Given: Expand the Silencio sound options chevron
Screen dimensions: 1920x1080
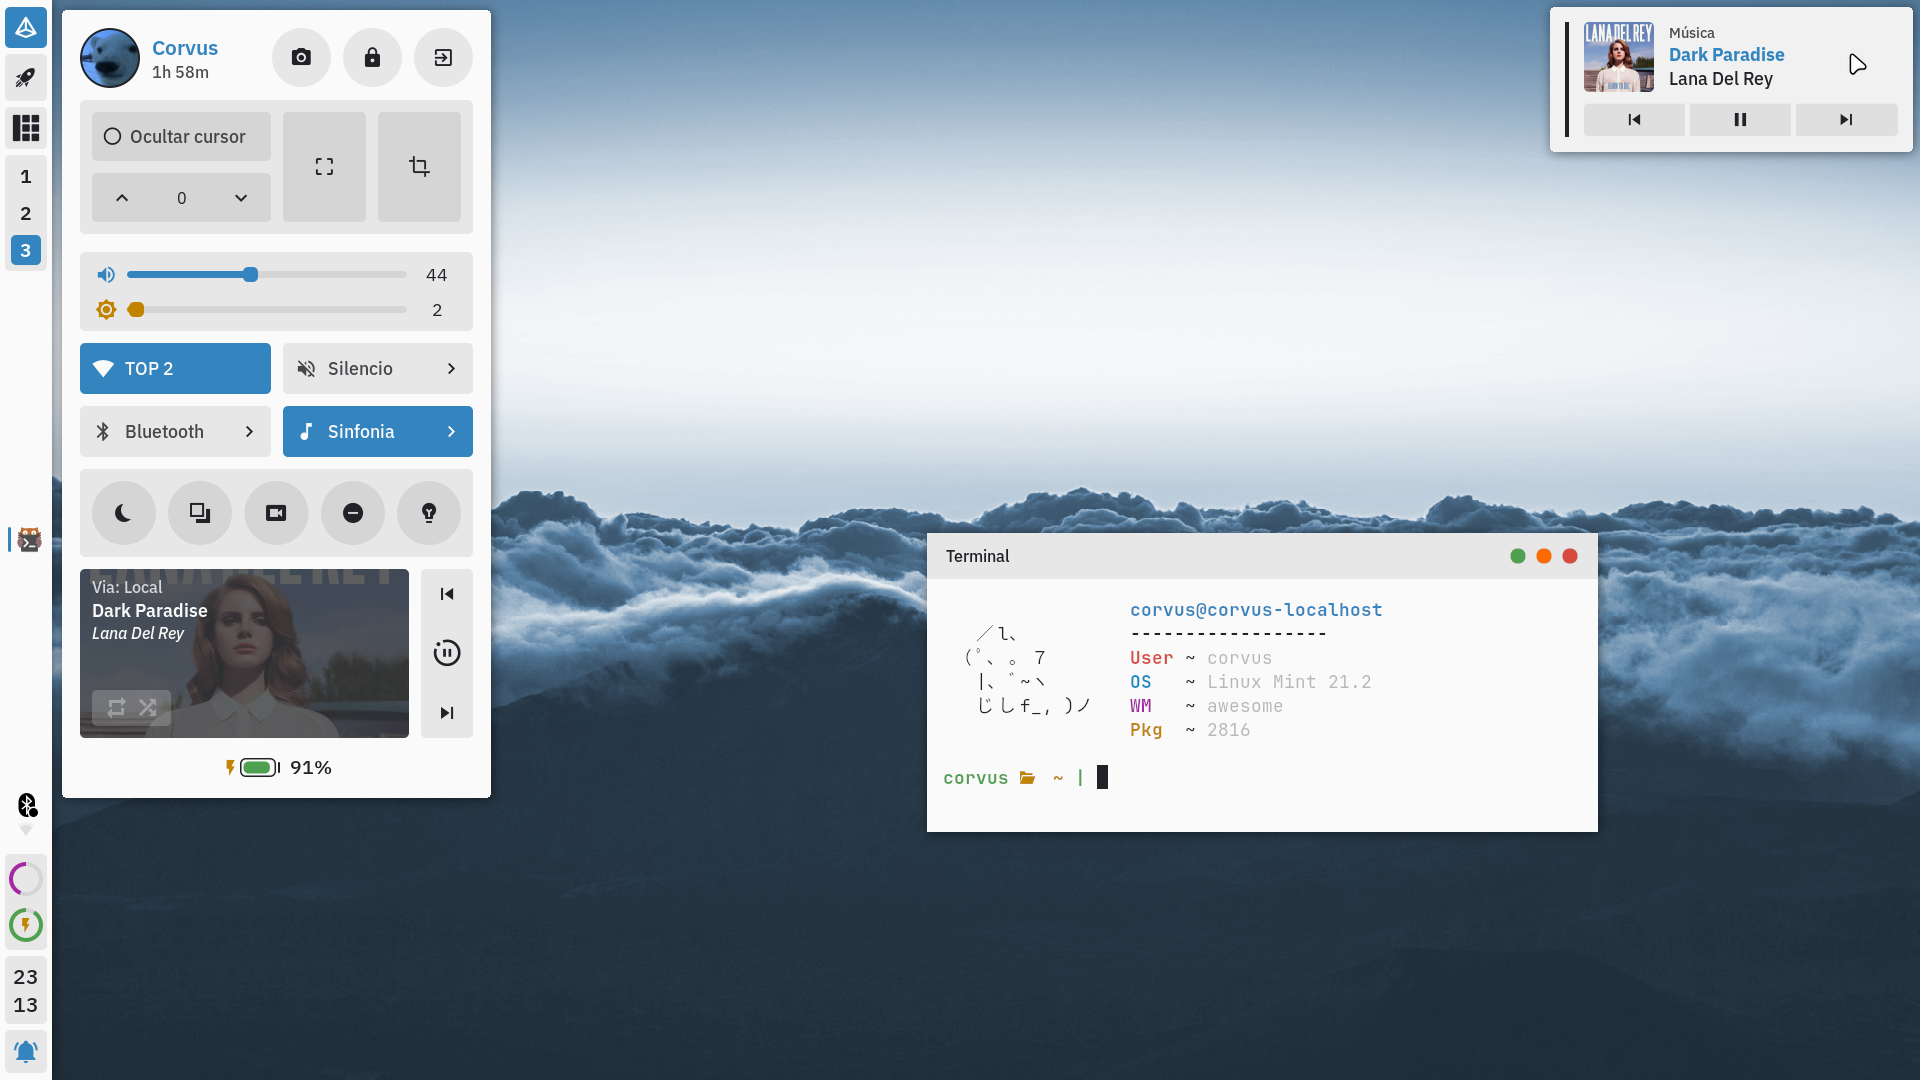Looking at the screenshot, I should (451, 369).
